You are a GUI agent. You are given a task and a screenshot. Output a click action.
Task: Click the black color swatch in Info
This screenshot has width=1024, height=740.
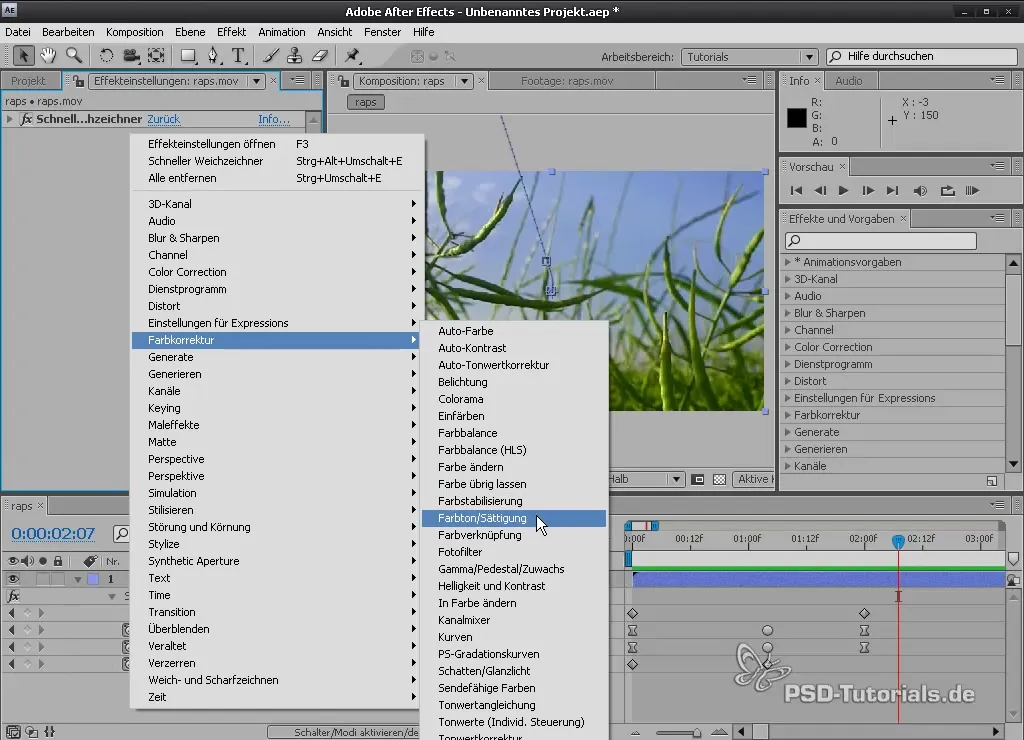[797, 118]
